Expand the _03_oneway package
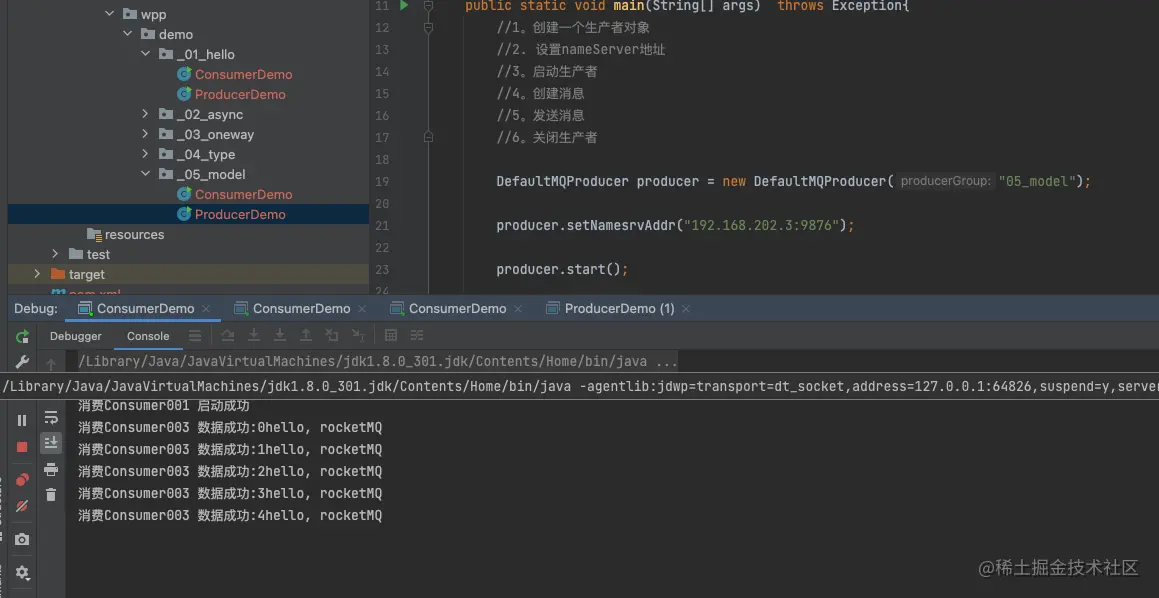 [x=146, y=134]
